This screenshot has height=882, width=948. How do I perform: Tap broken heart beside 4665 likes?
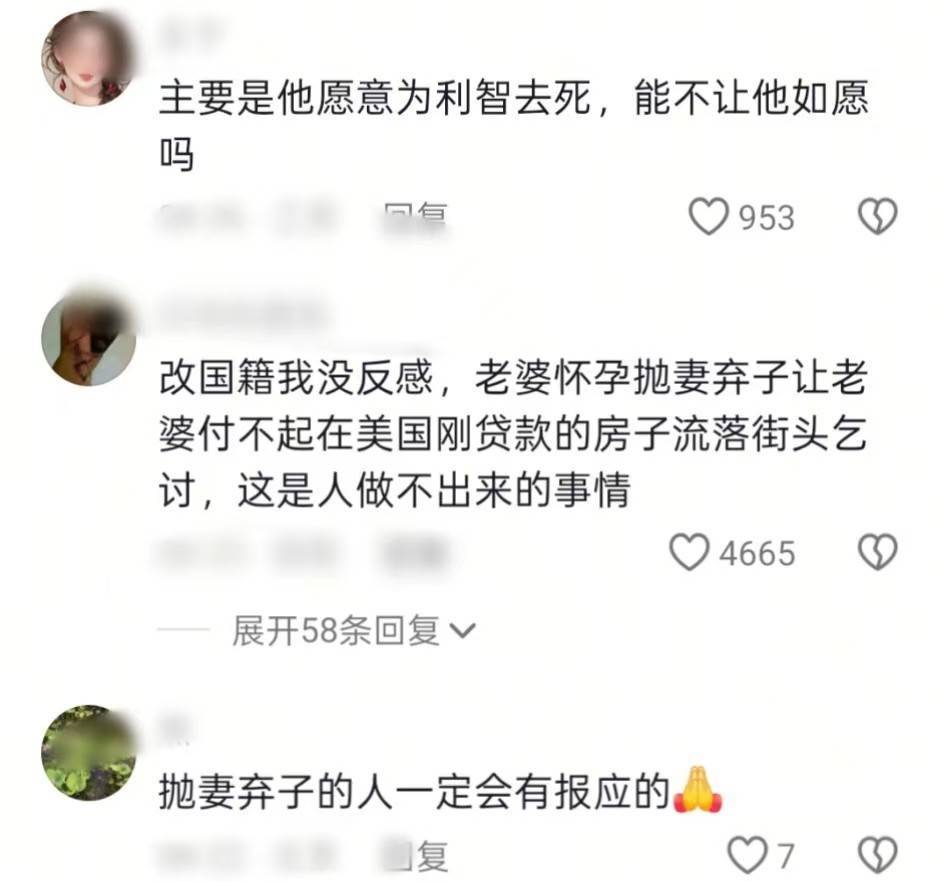(877, 552)
